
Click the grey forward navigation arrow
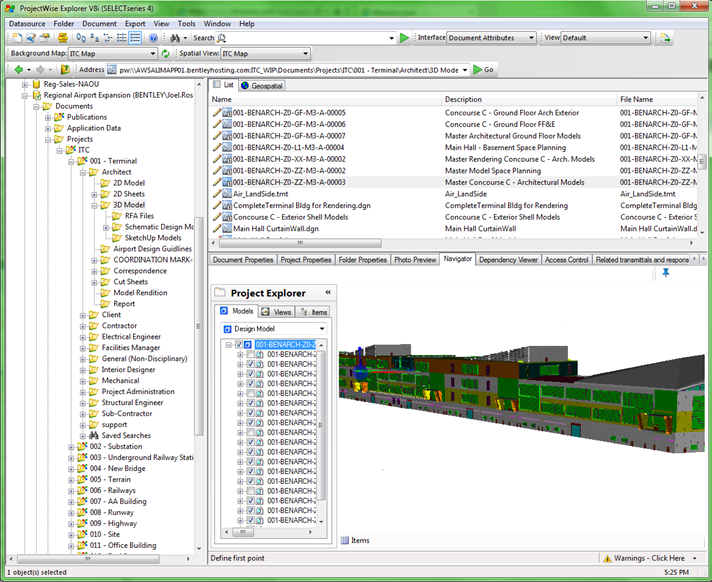[x=40, y=69]
